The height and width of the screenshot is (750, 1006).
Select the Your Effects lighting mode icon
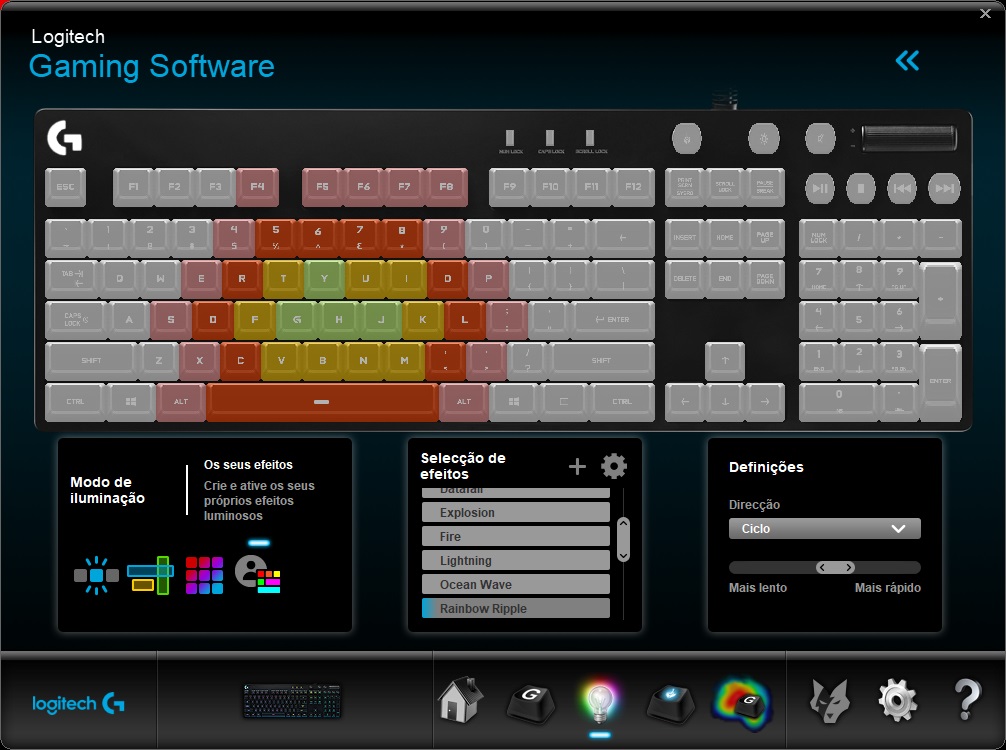tap(258, 574)
